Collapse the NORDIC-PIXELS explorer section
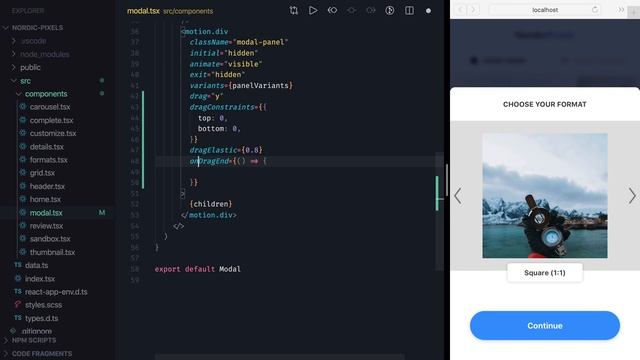Viewport: 640px width, 360px height. tap(6, 28)
